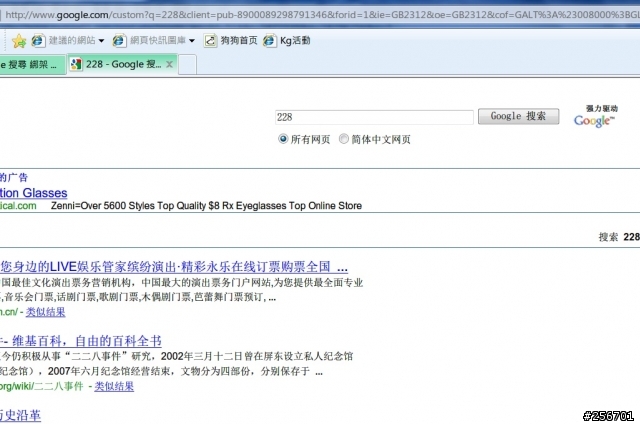Select the 简体中文网页 radio button

pyautogui.click(x=344, y=139)
